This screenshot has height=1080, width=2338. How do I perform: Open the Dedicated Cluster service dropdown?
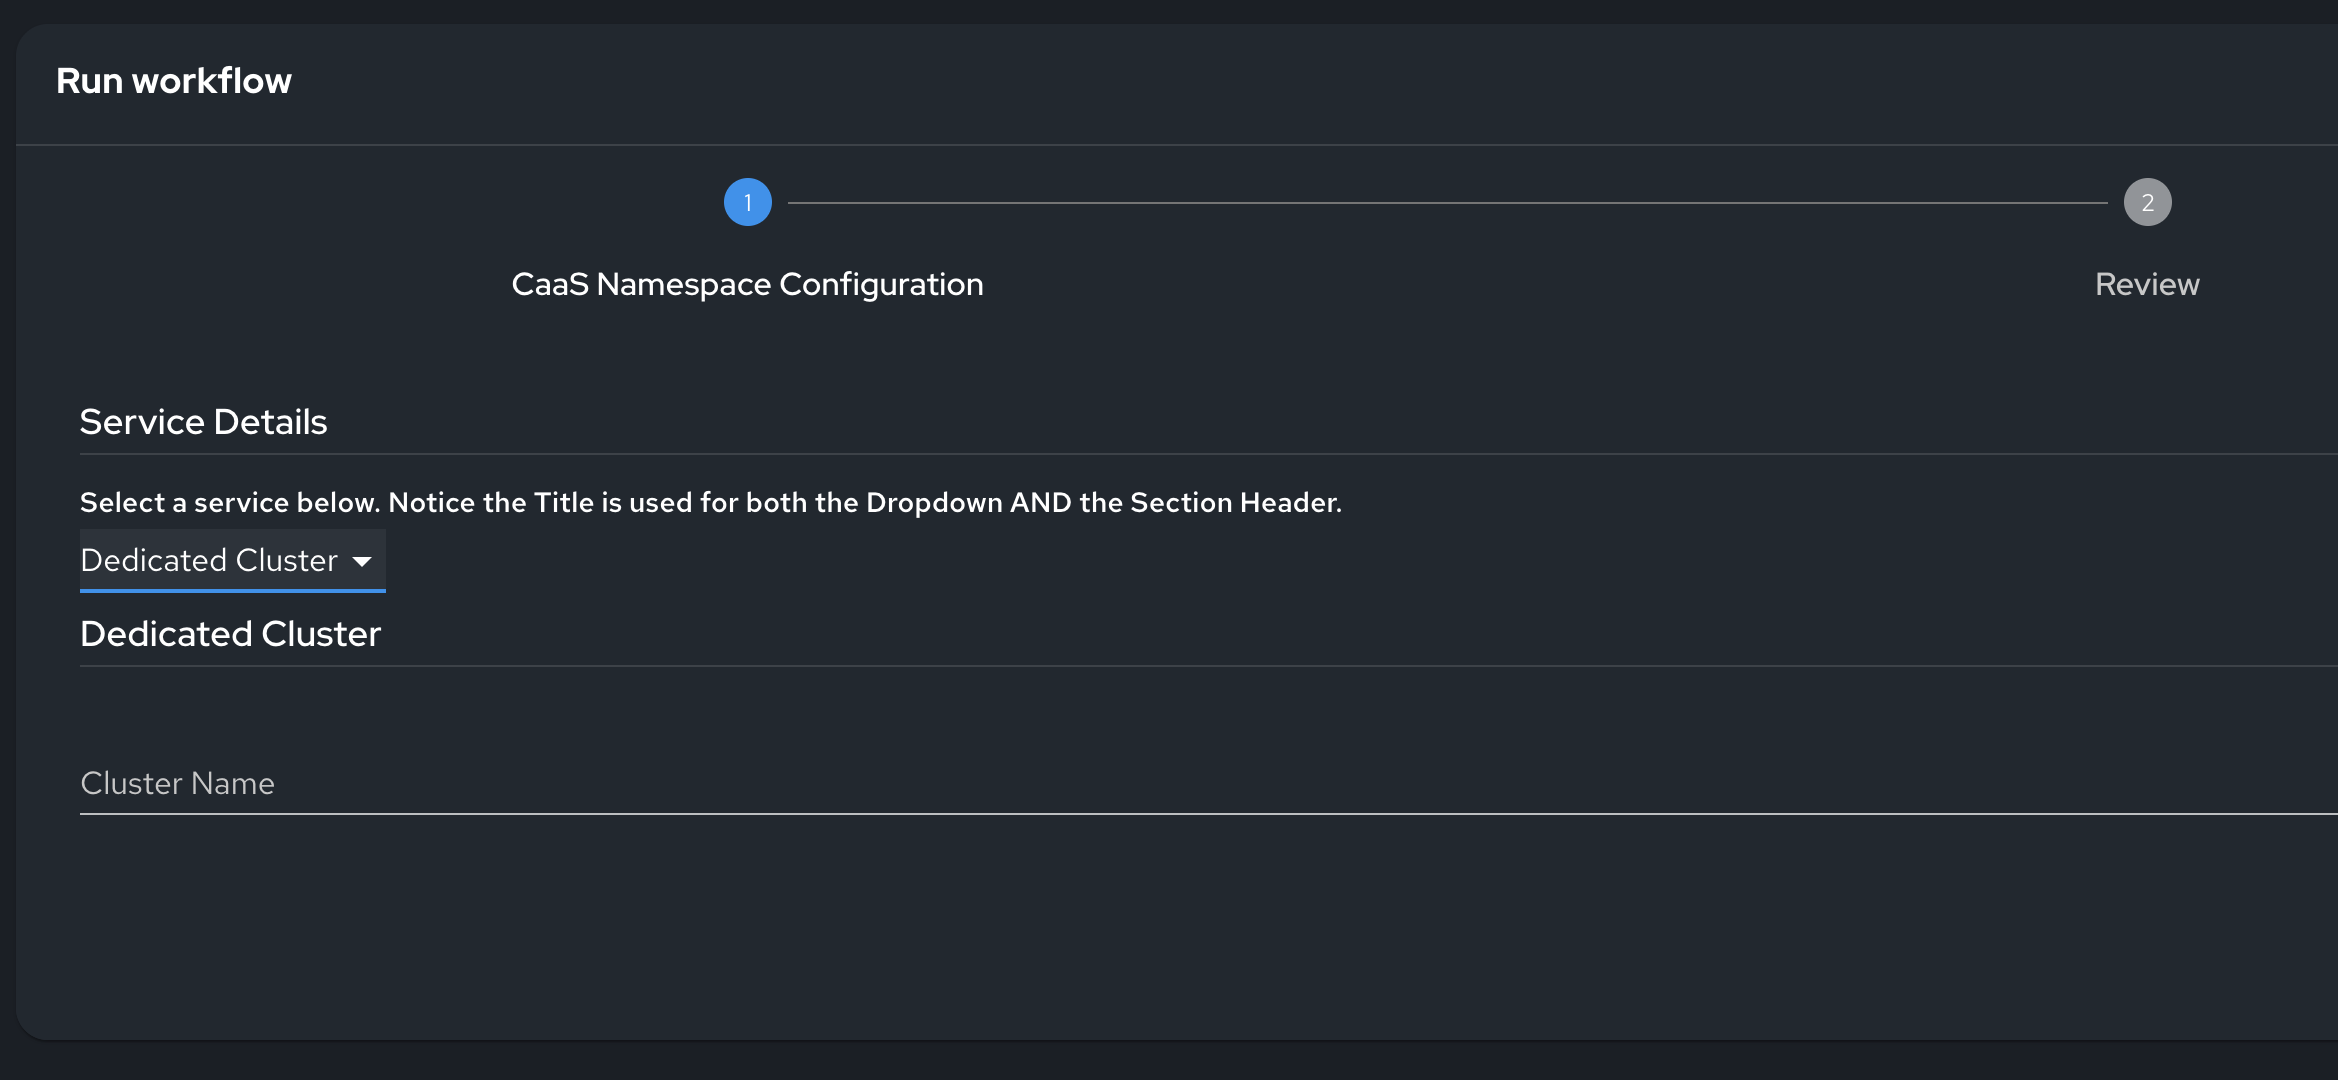tap(210, 560)
